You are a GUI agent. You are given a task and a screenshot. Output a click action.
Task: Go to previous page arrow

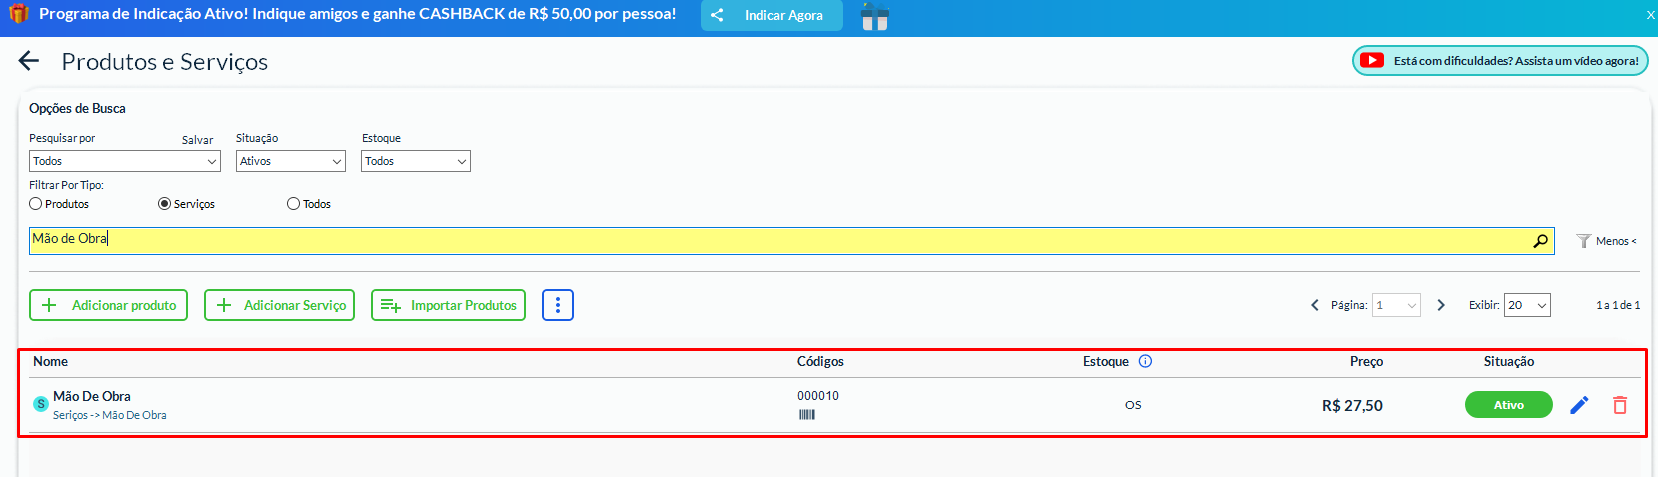point(1315,305)
